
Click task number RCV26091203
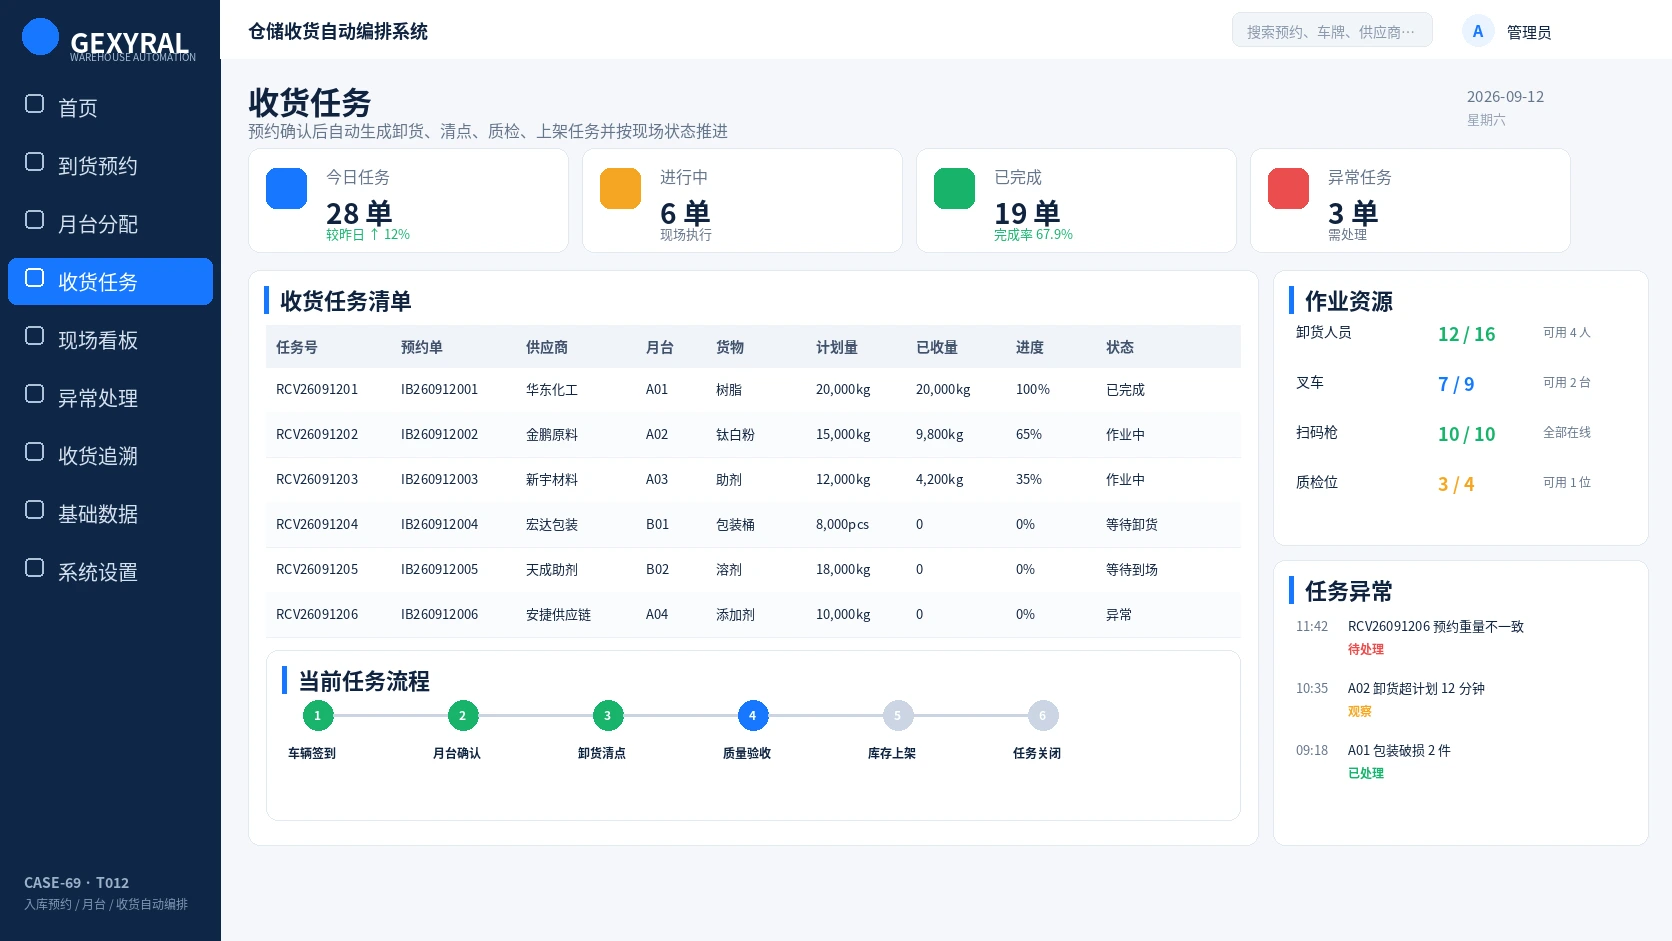click(317, 479)
